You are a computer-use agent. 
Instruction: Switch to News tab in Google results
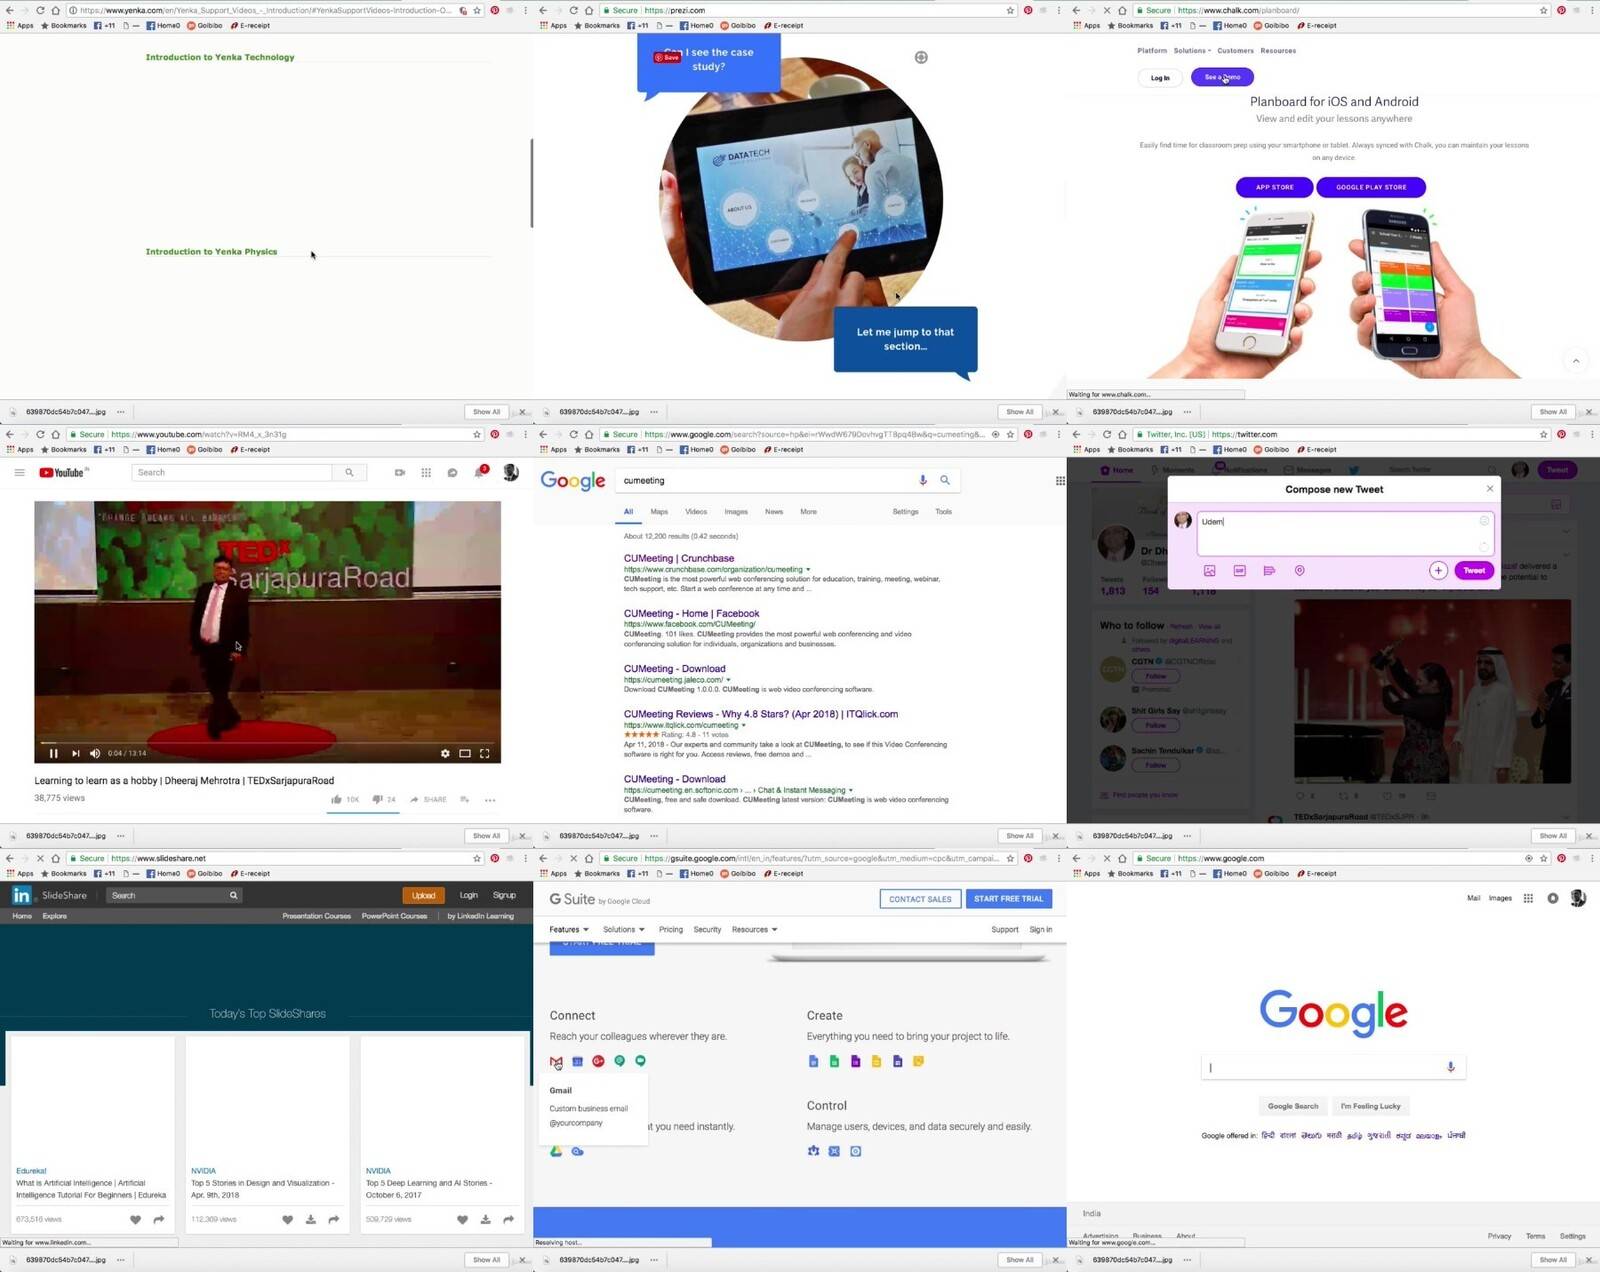pos(774,511)
